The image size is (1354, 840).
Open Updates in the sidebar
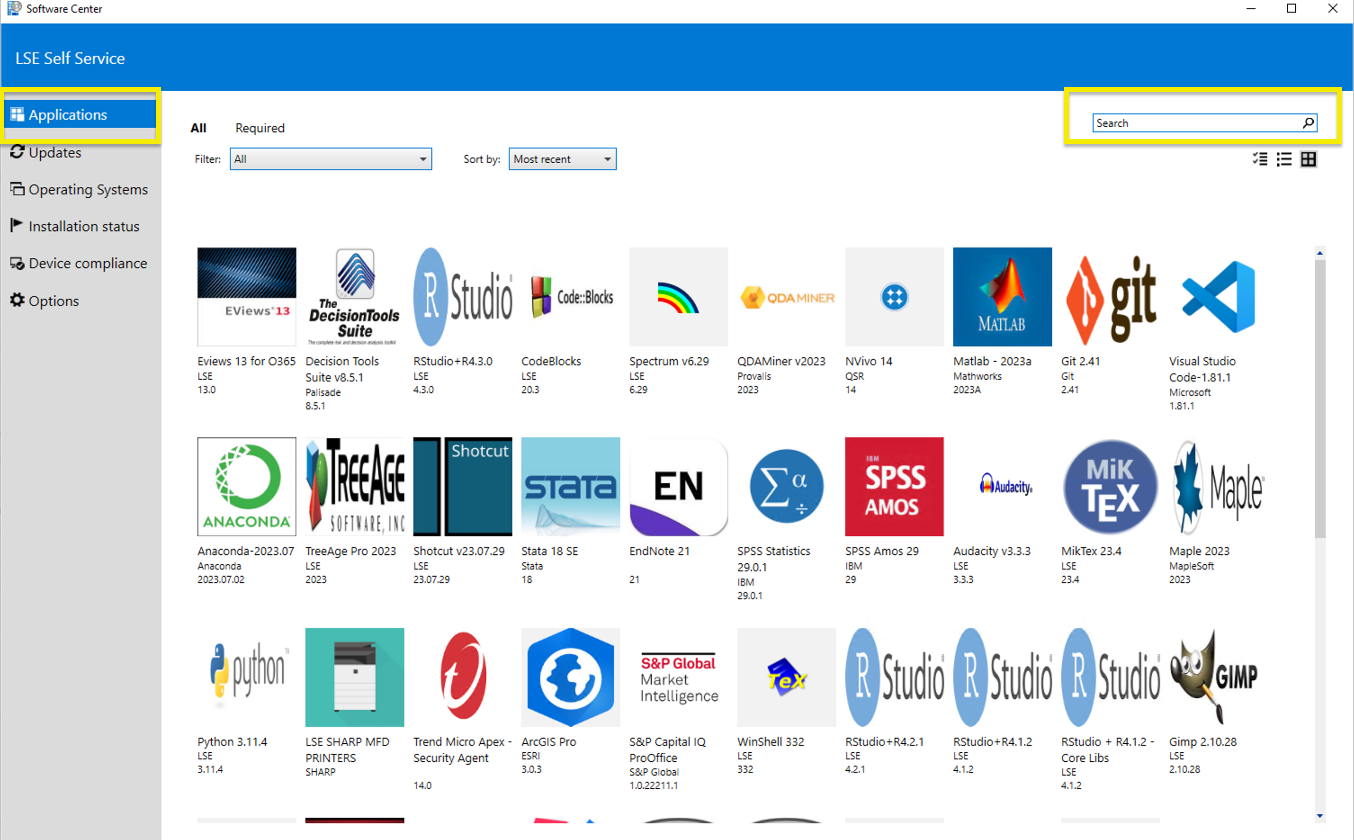tap(55, 153)
